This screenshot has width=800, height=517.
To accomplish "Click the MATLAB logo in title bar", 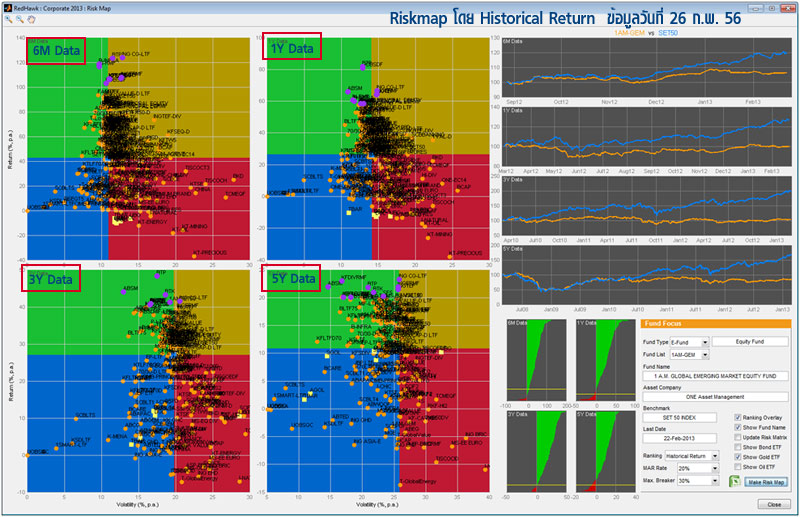I will pos(7,6).
